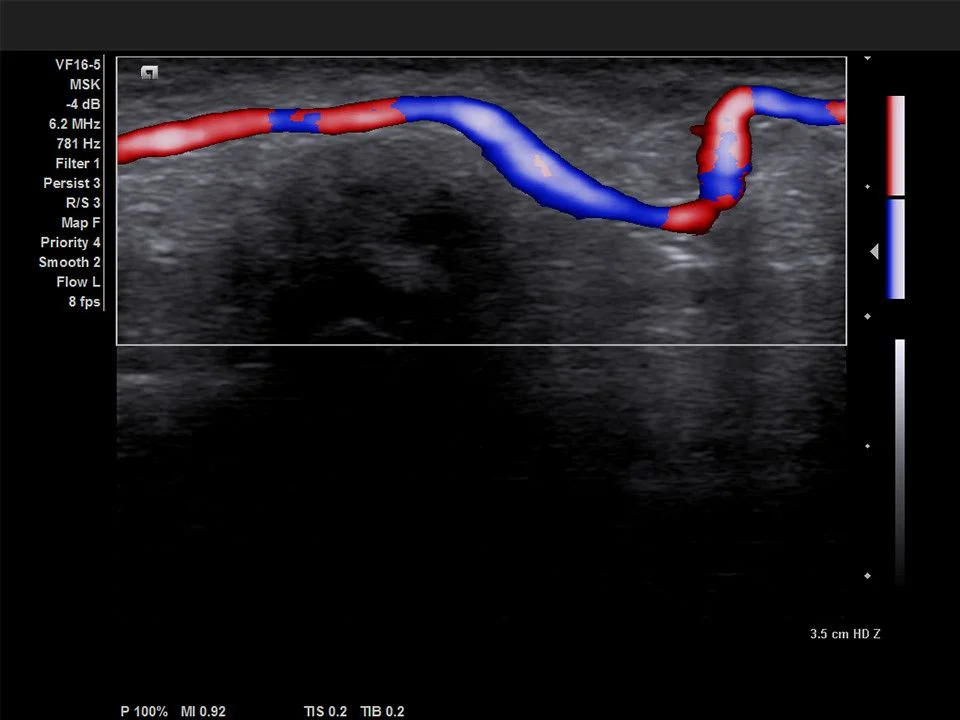
Task: Select the VF16-5 transducer label
Action: click(x=77, y=64)
